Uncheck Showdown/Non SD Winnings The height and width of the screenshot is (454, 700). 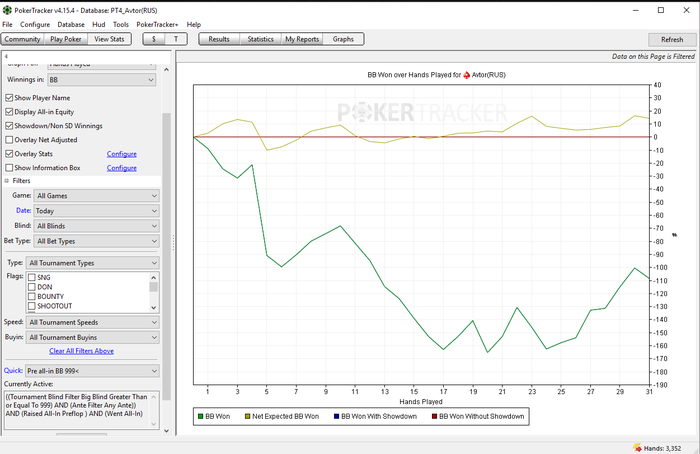9,126
